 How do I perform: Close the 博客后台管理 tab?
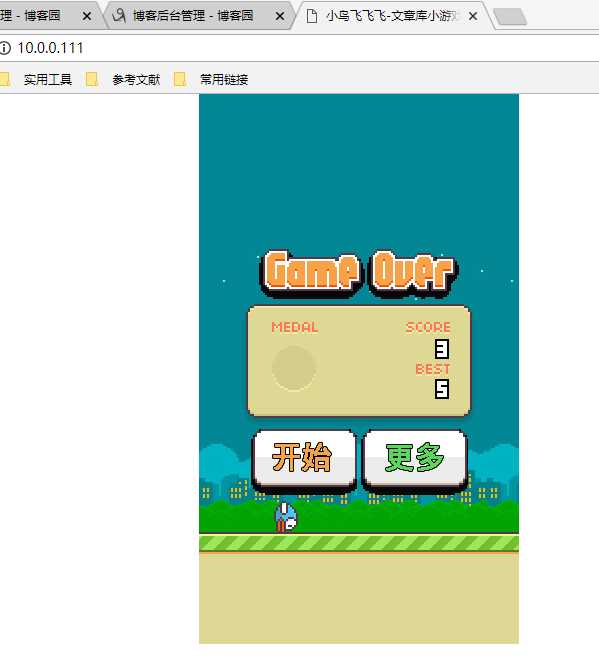point(280,17)
